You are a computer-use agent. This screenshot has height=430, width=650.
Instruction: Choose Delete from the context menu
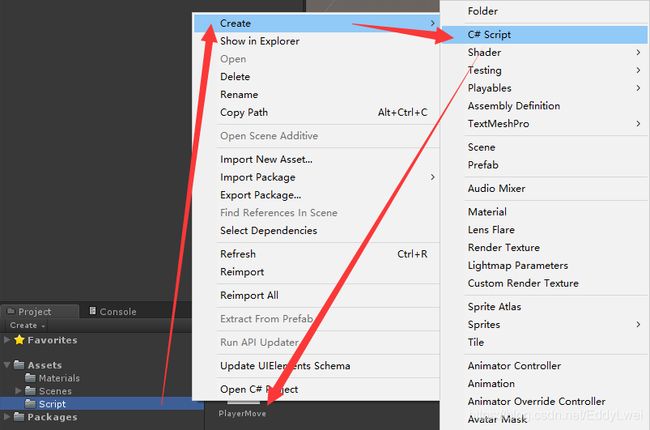click(x=317, y=77)
